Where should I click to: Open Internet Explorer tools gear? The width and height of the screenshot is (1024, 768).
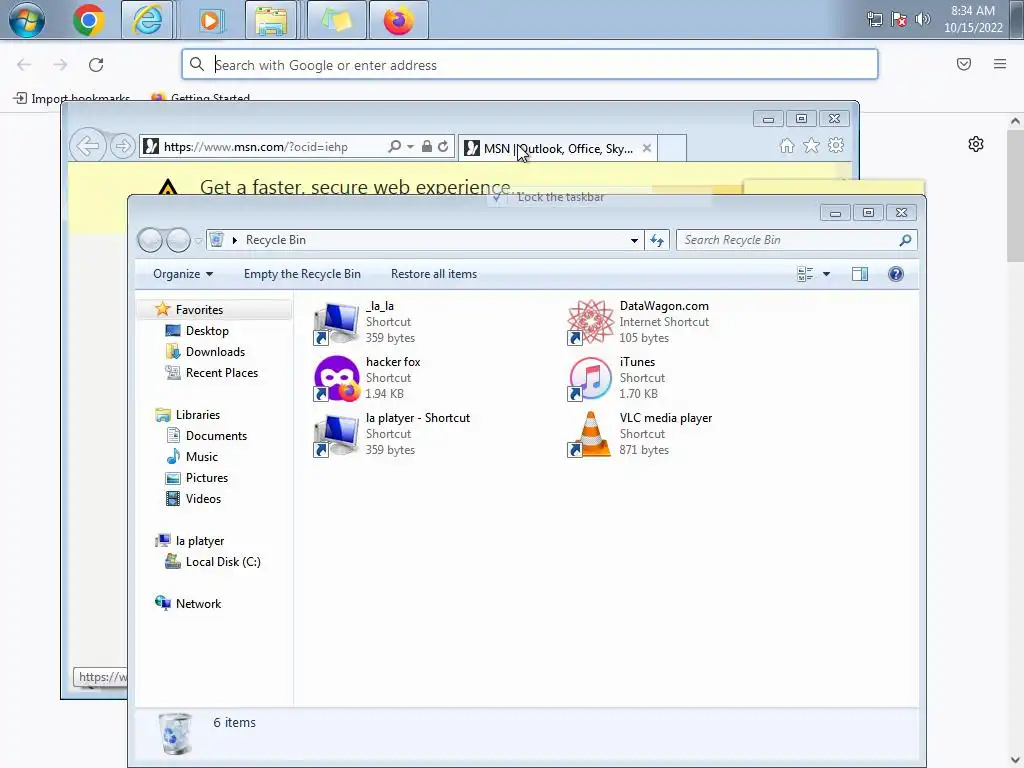[x=836, y=146]
